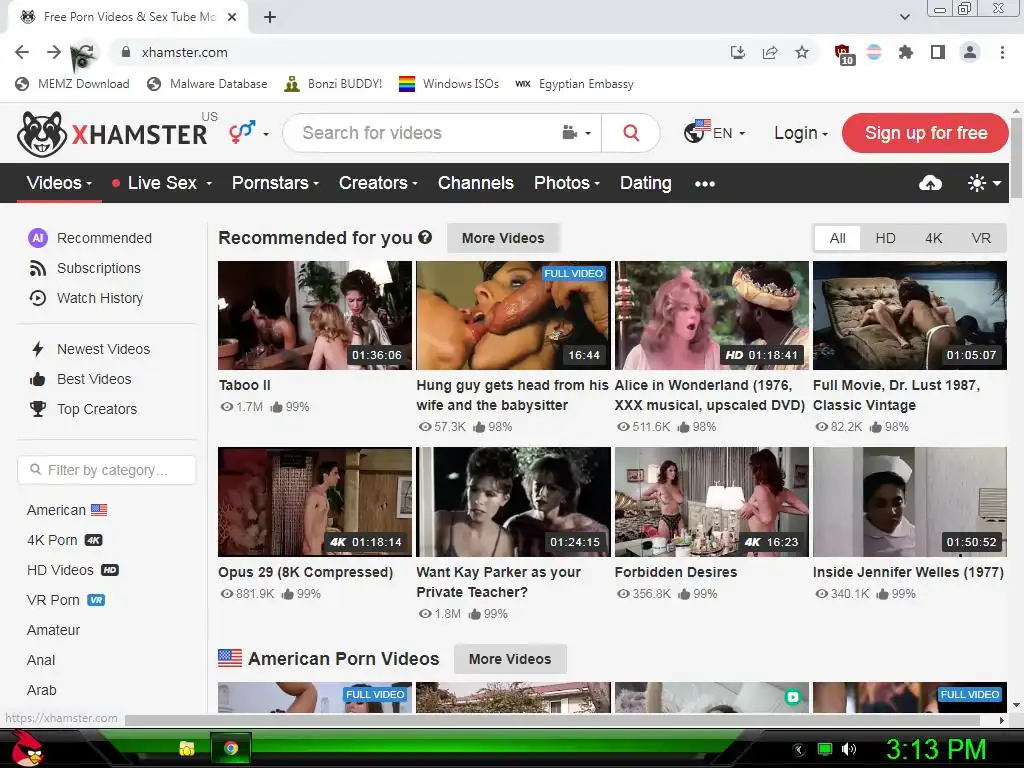Open Subscriptions in the sidebar
Screen dimensions: 1024x768
click(x=85, y=268)
